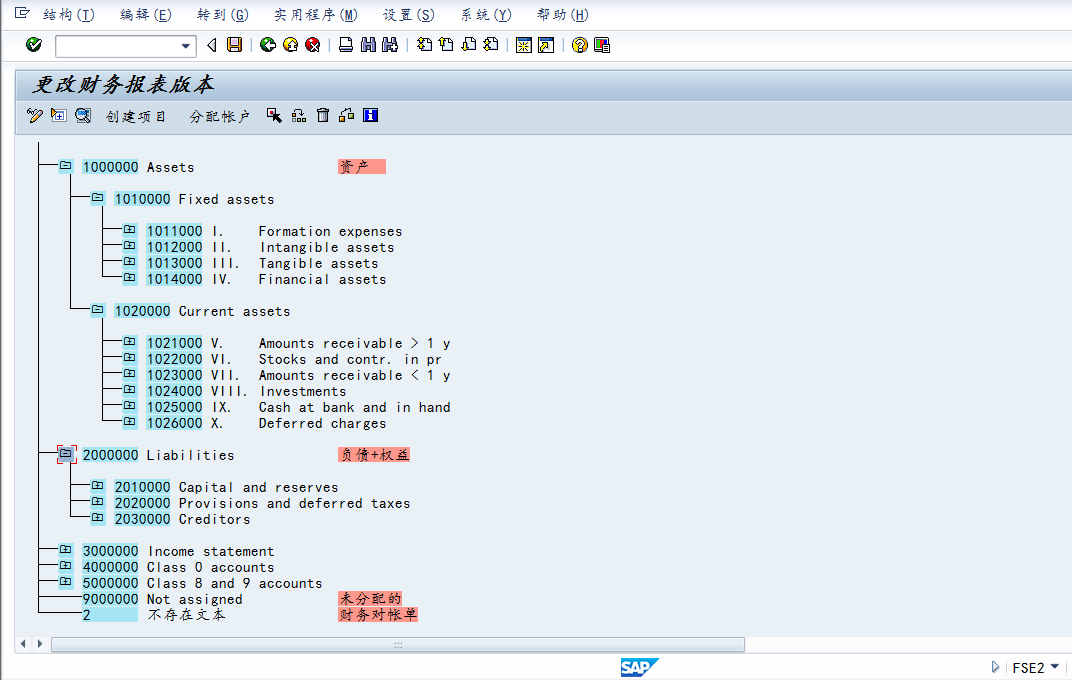Select the 1026000 Deferred charges item

tap(267, 424)
